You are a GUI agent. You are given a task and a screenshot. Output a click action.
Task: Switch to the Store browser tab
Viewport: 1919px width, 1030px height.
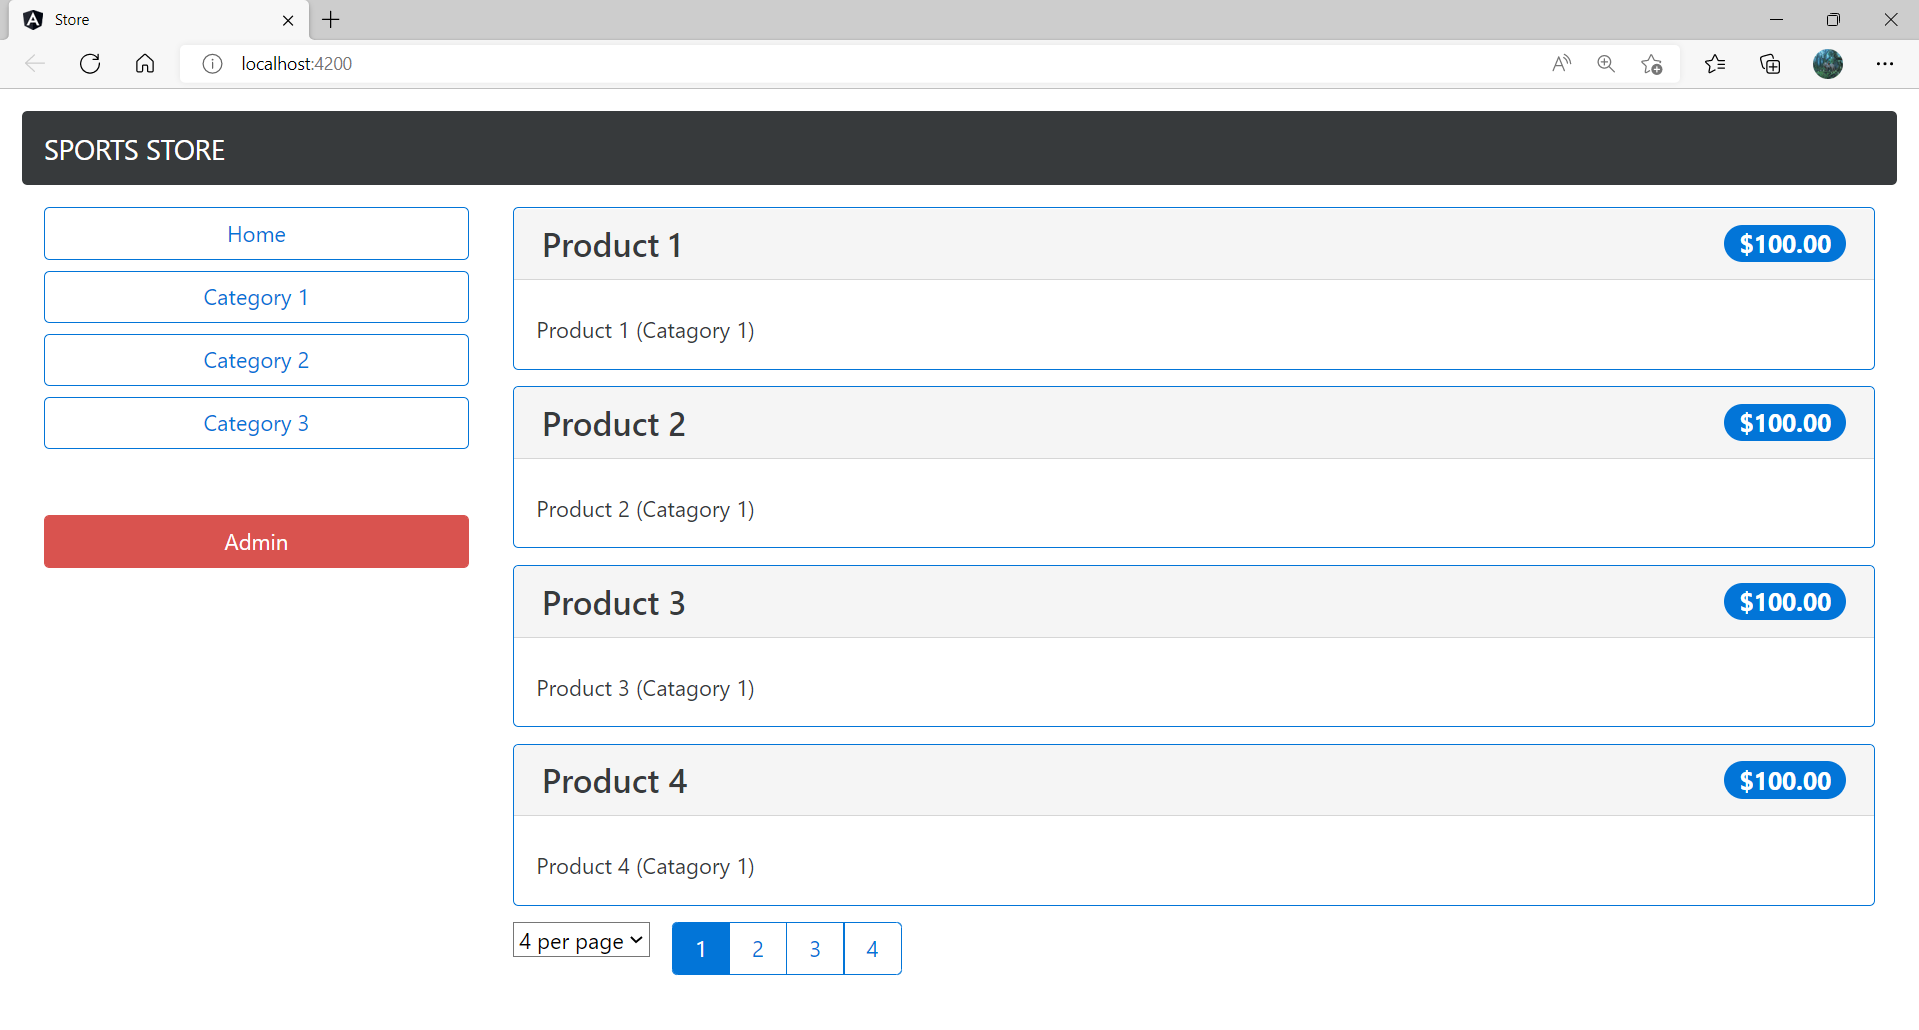(150, 20)
